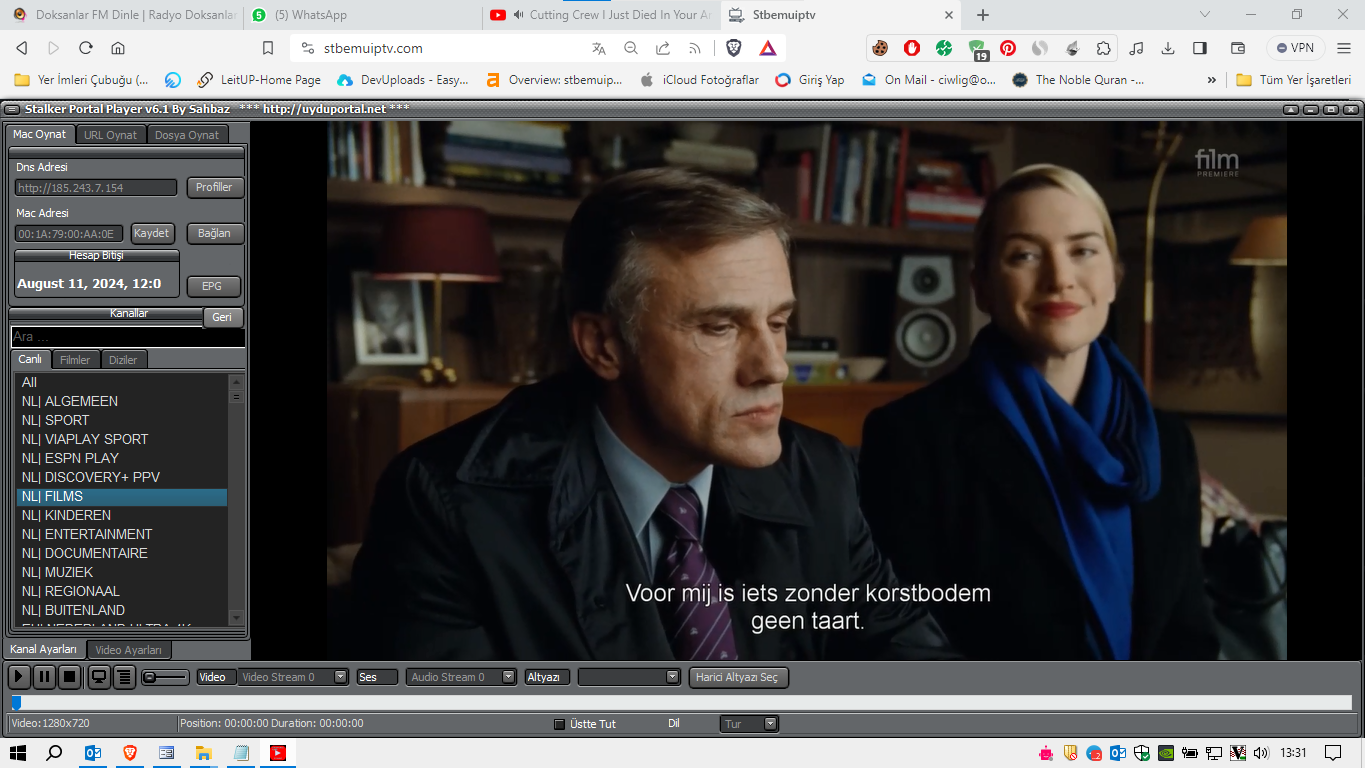The image size is (1365, 768).
Task: Focus the Dns Adresi input field
Action: (96, 188)
